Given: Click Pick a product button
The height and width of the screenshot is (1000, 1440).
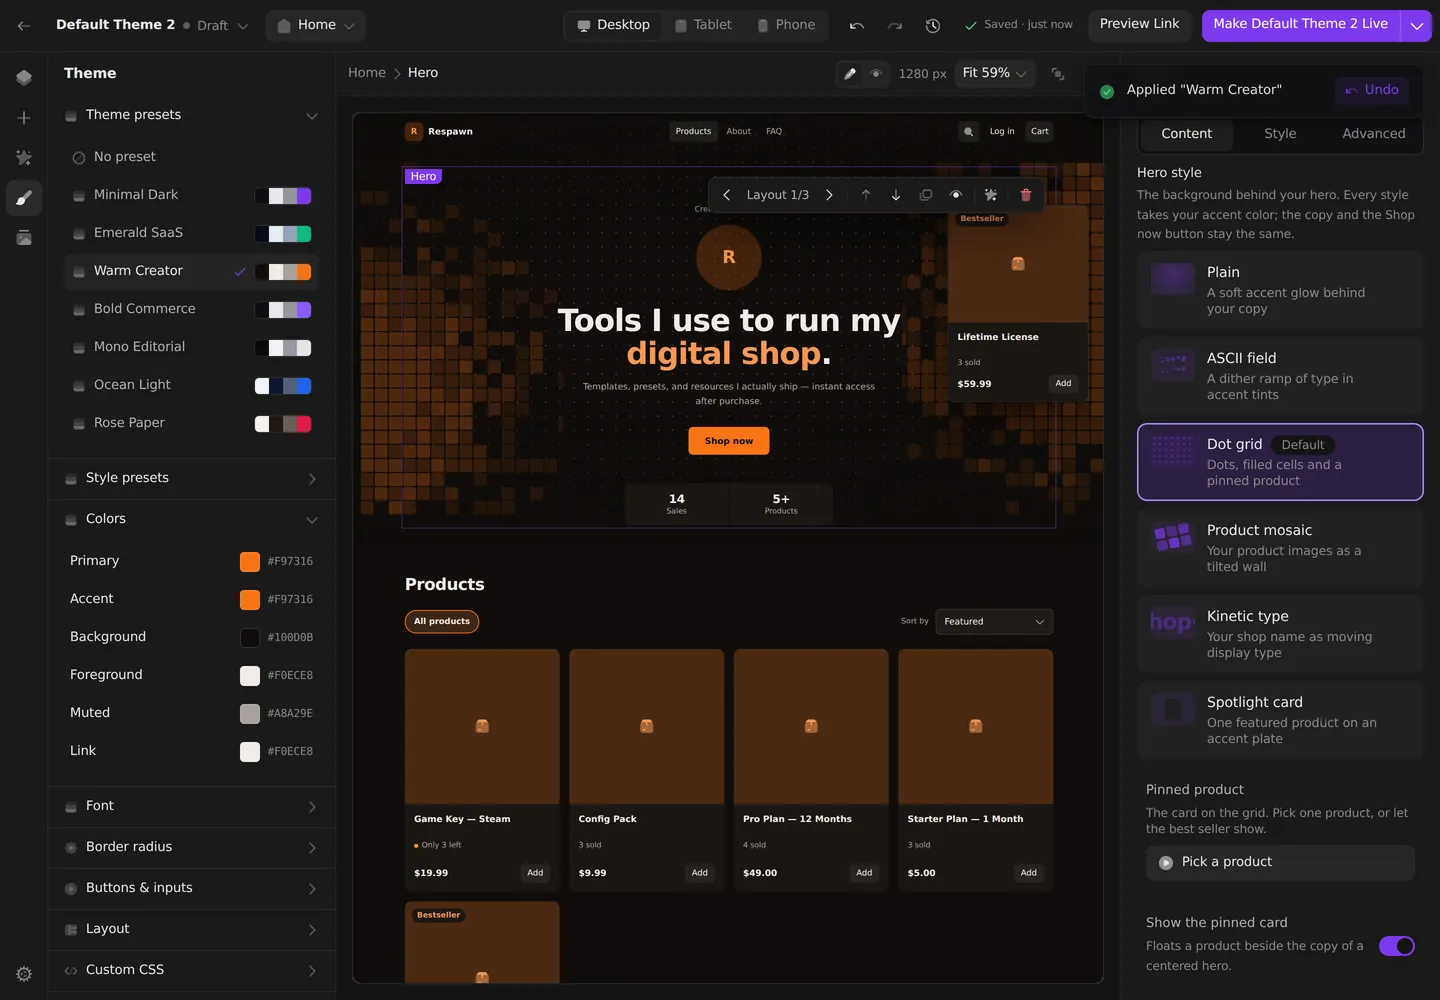Looking at the screenshot, I should 1280,862.
